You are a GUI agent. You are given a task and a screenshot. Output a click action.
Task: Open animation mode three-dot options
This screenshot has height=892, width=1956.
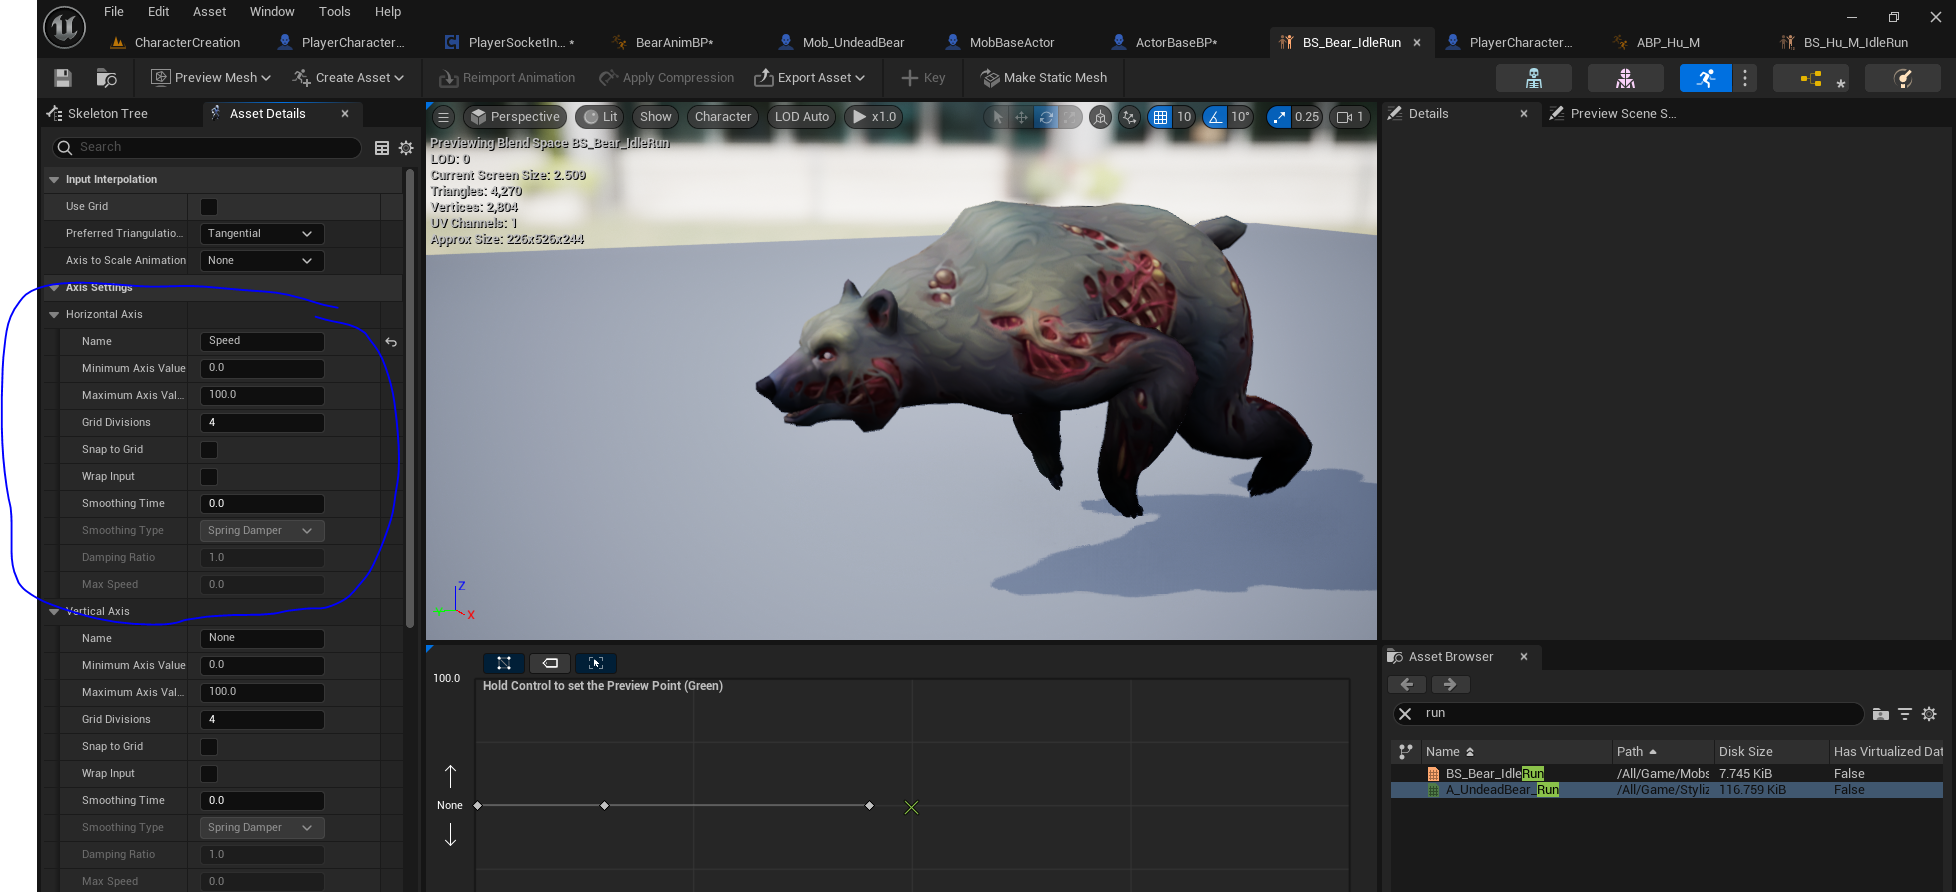tap(1745, 78)
